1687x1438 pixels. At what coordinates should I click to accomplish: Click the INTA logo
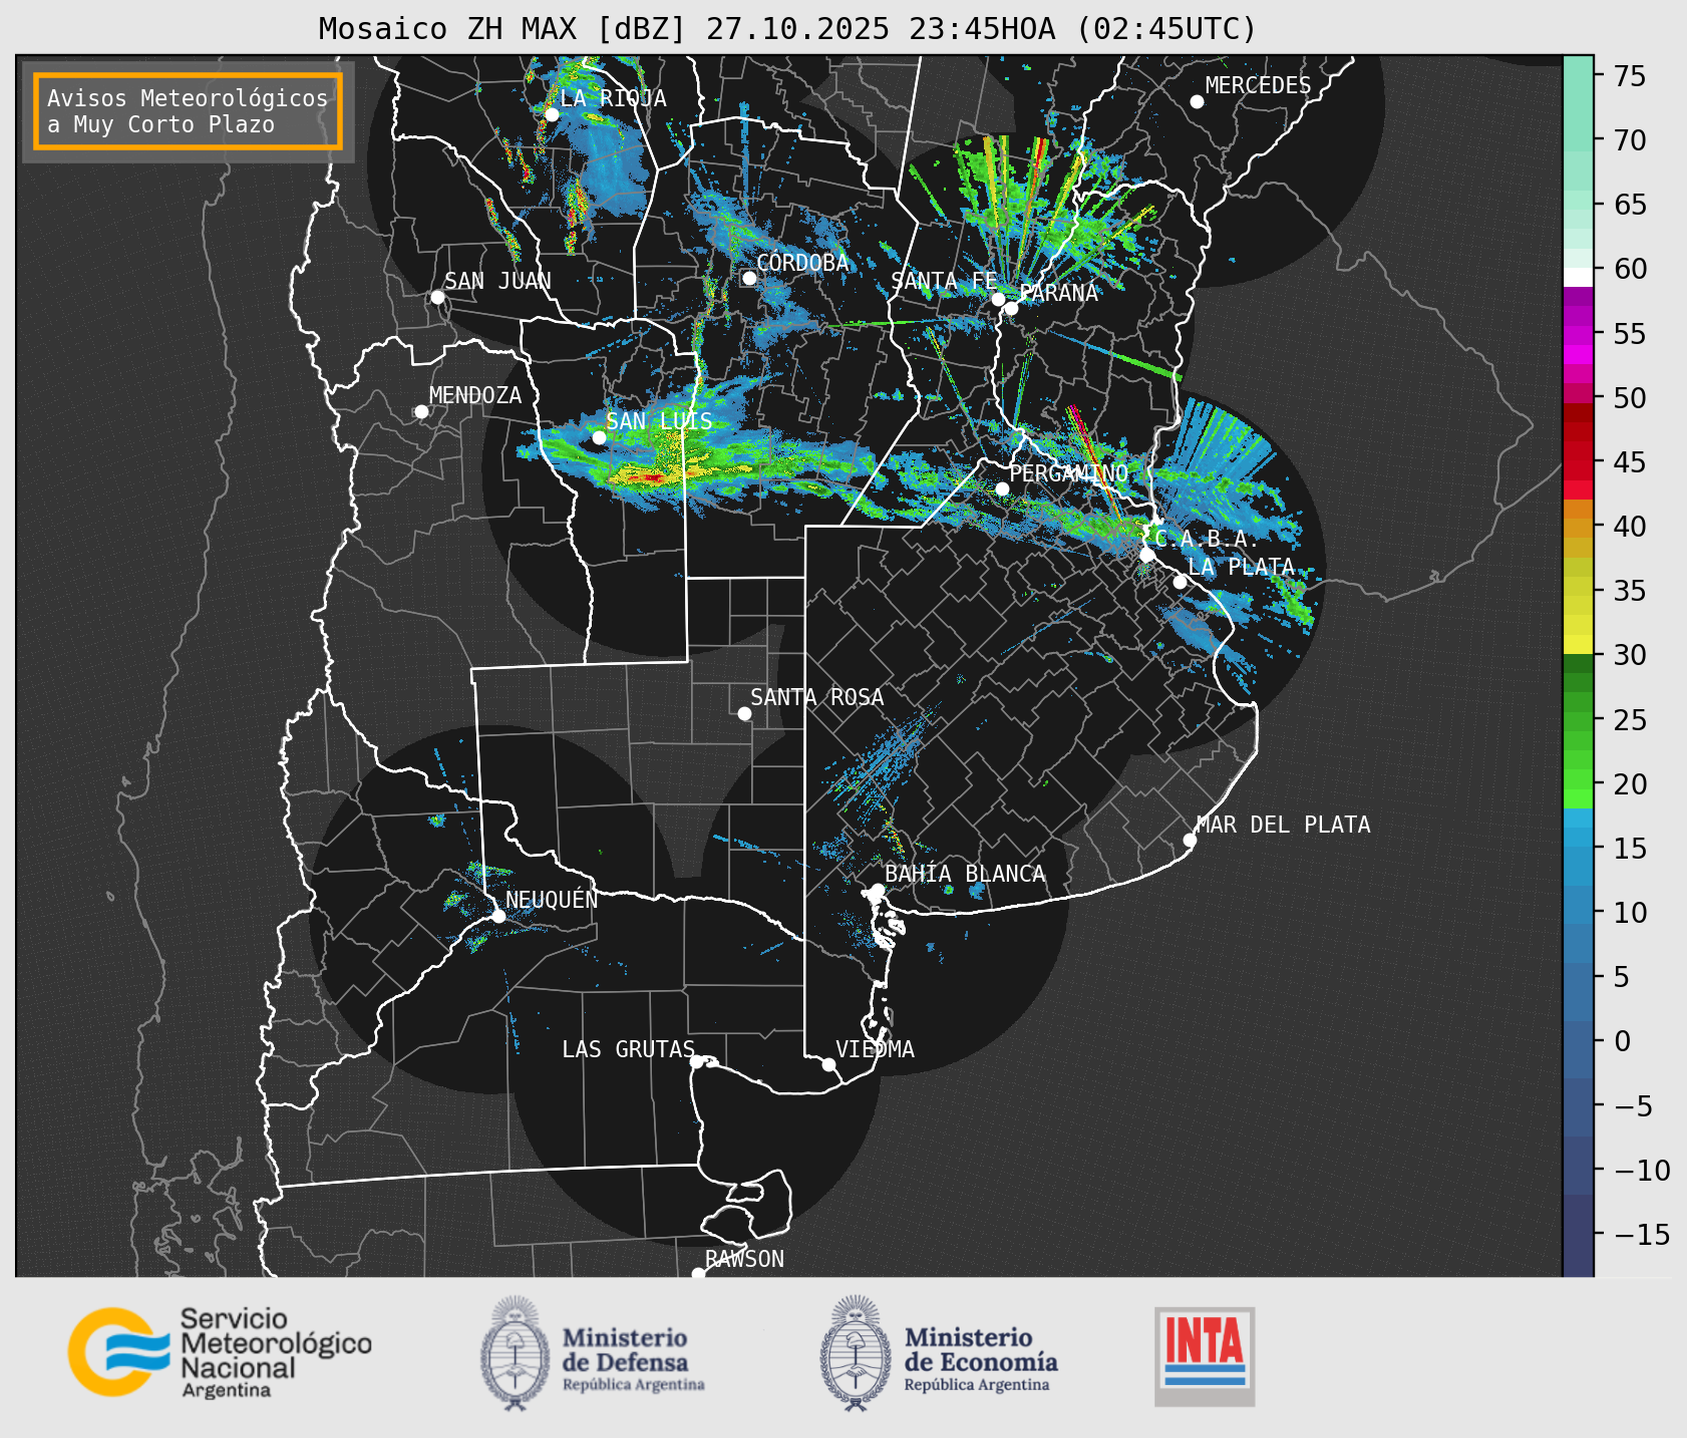click(1205, 1357)
